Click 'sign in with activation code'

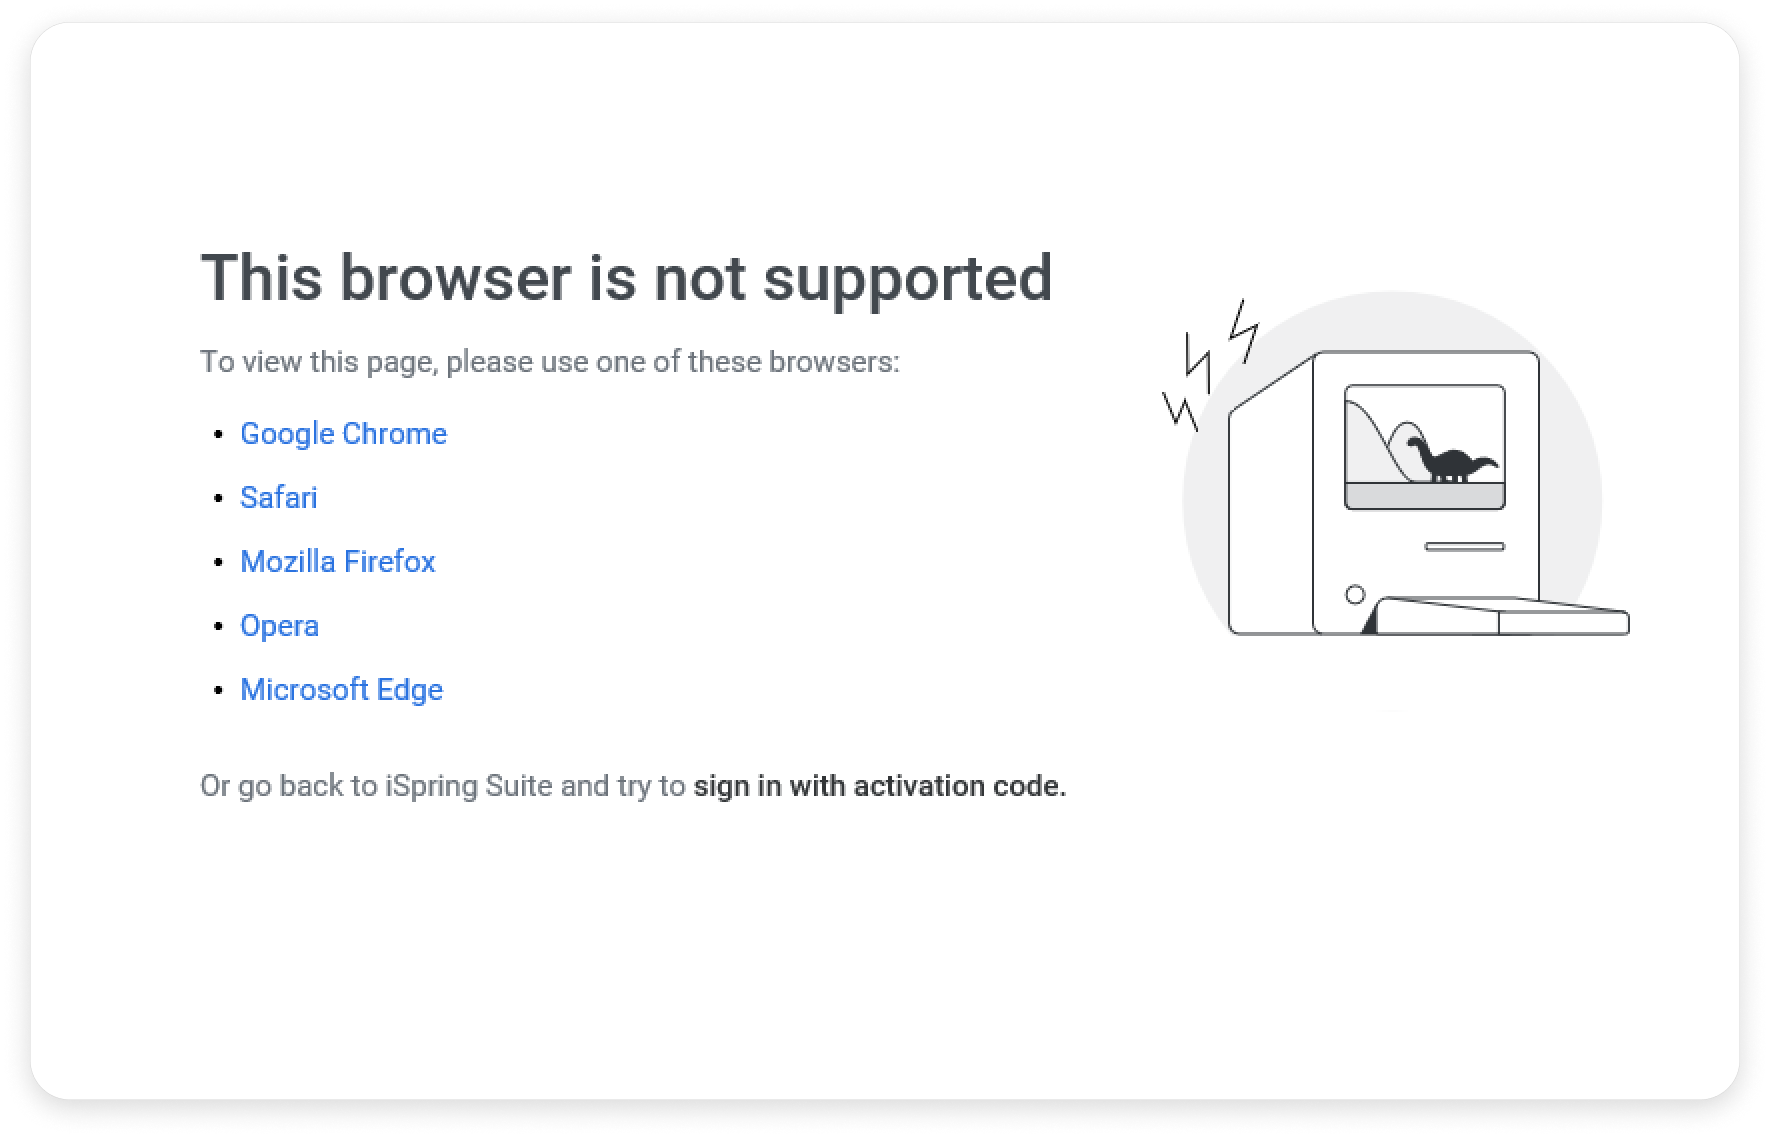coord(879,786)
